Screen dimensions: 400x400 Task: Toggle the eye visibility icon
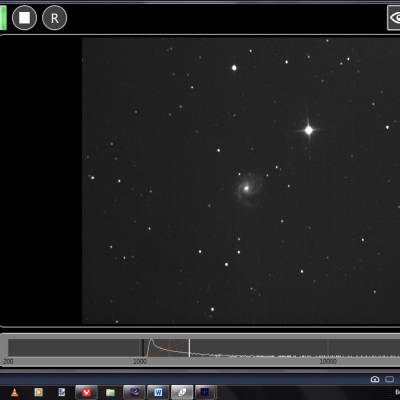(x=394, y=18)
